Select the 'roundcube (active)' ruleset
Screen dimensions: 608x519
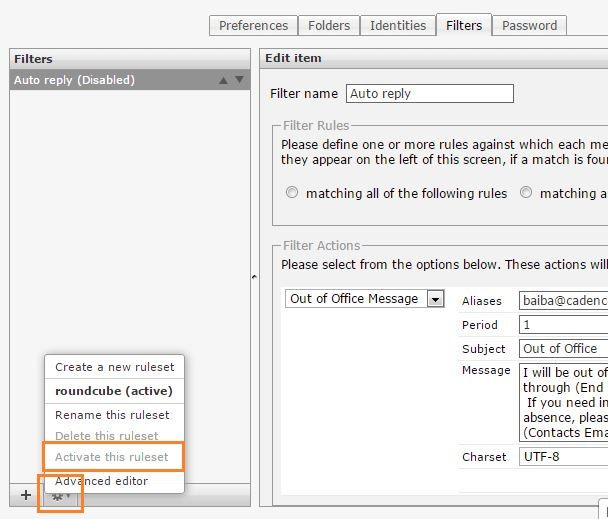[113, 391]
